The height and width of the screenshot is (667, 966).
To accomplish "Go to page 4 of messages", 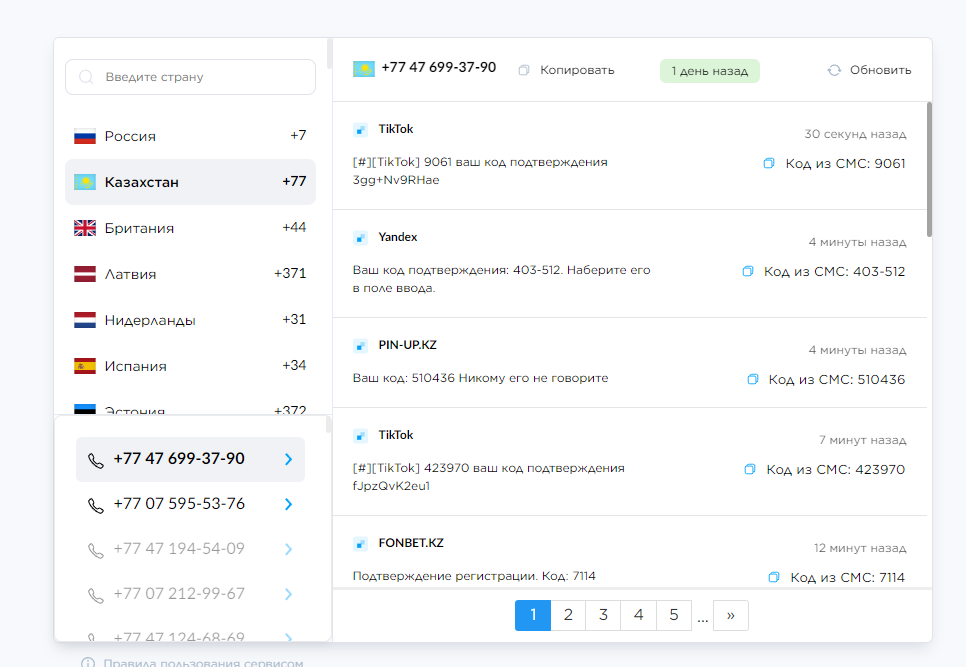I will [x=638, y=615].
